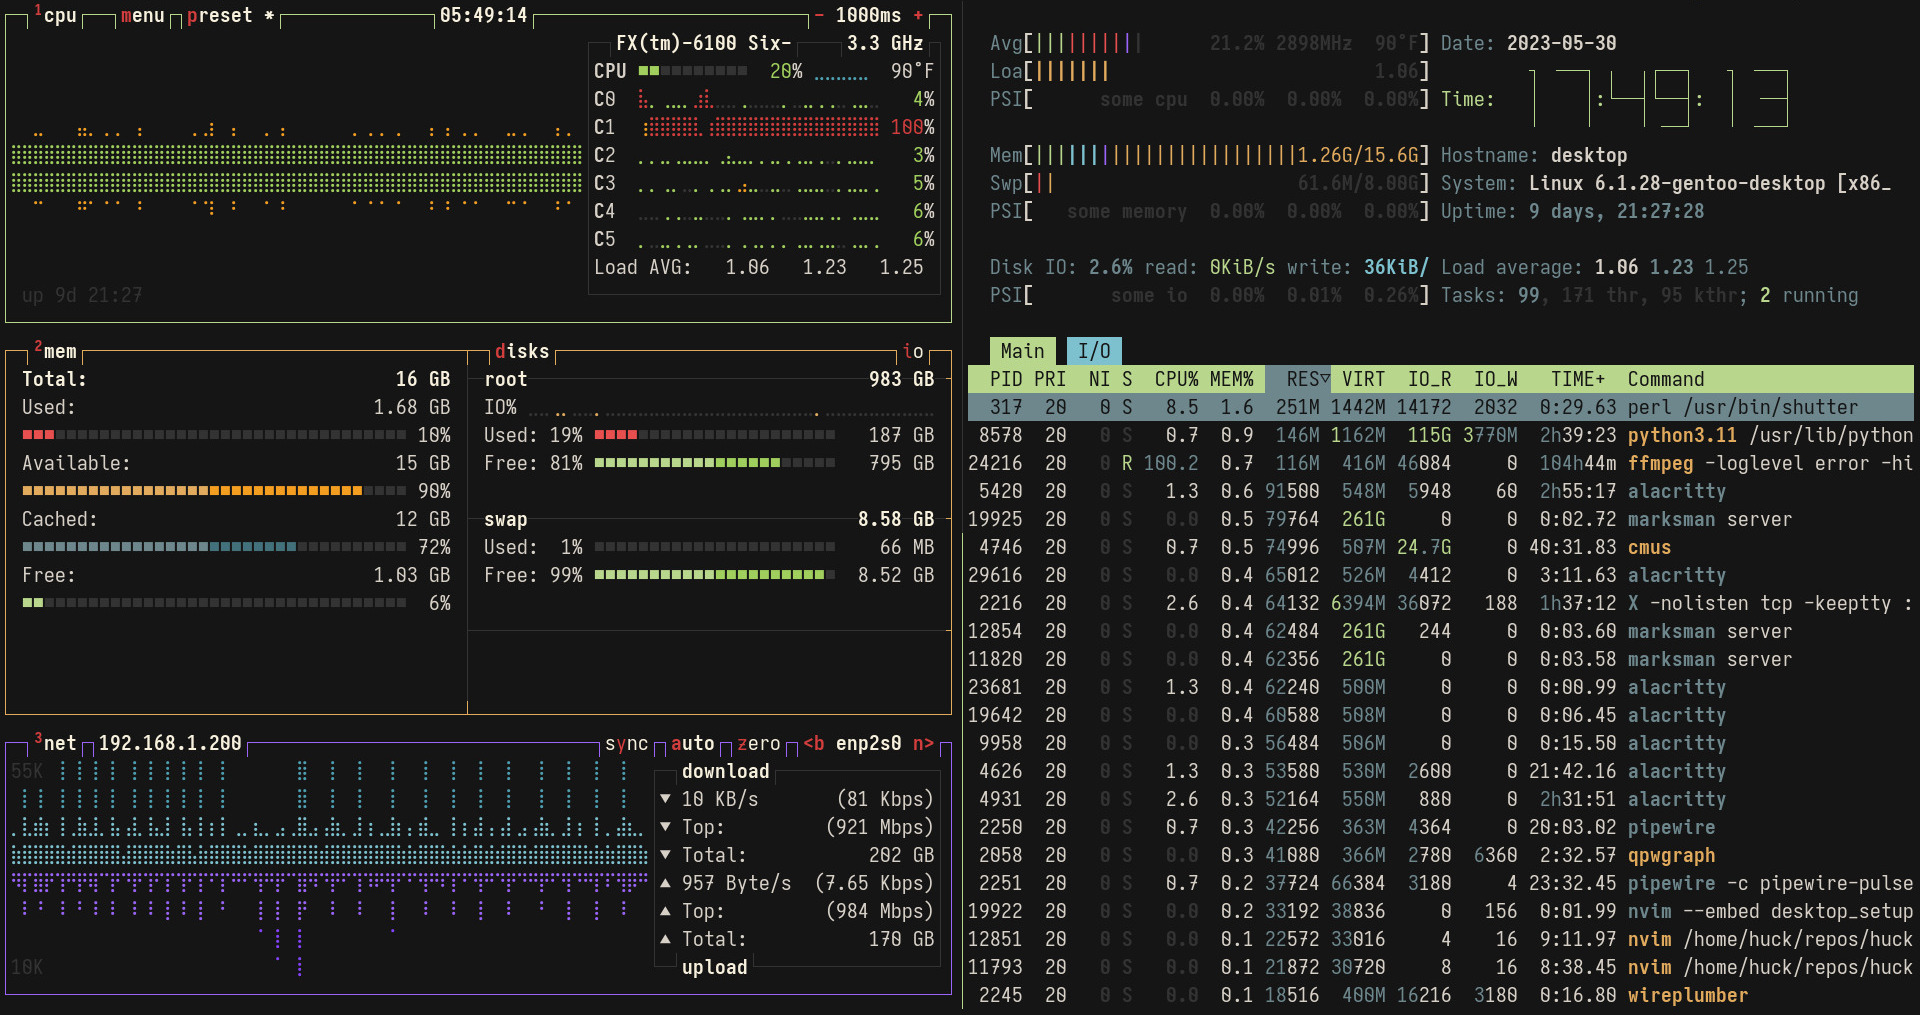Select next network interface with n>
Image resolution: width=1920 pixels, height=1015 pixels.
[923, 743]
